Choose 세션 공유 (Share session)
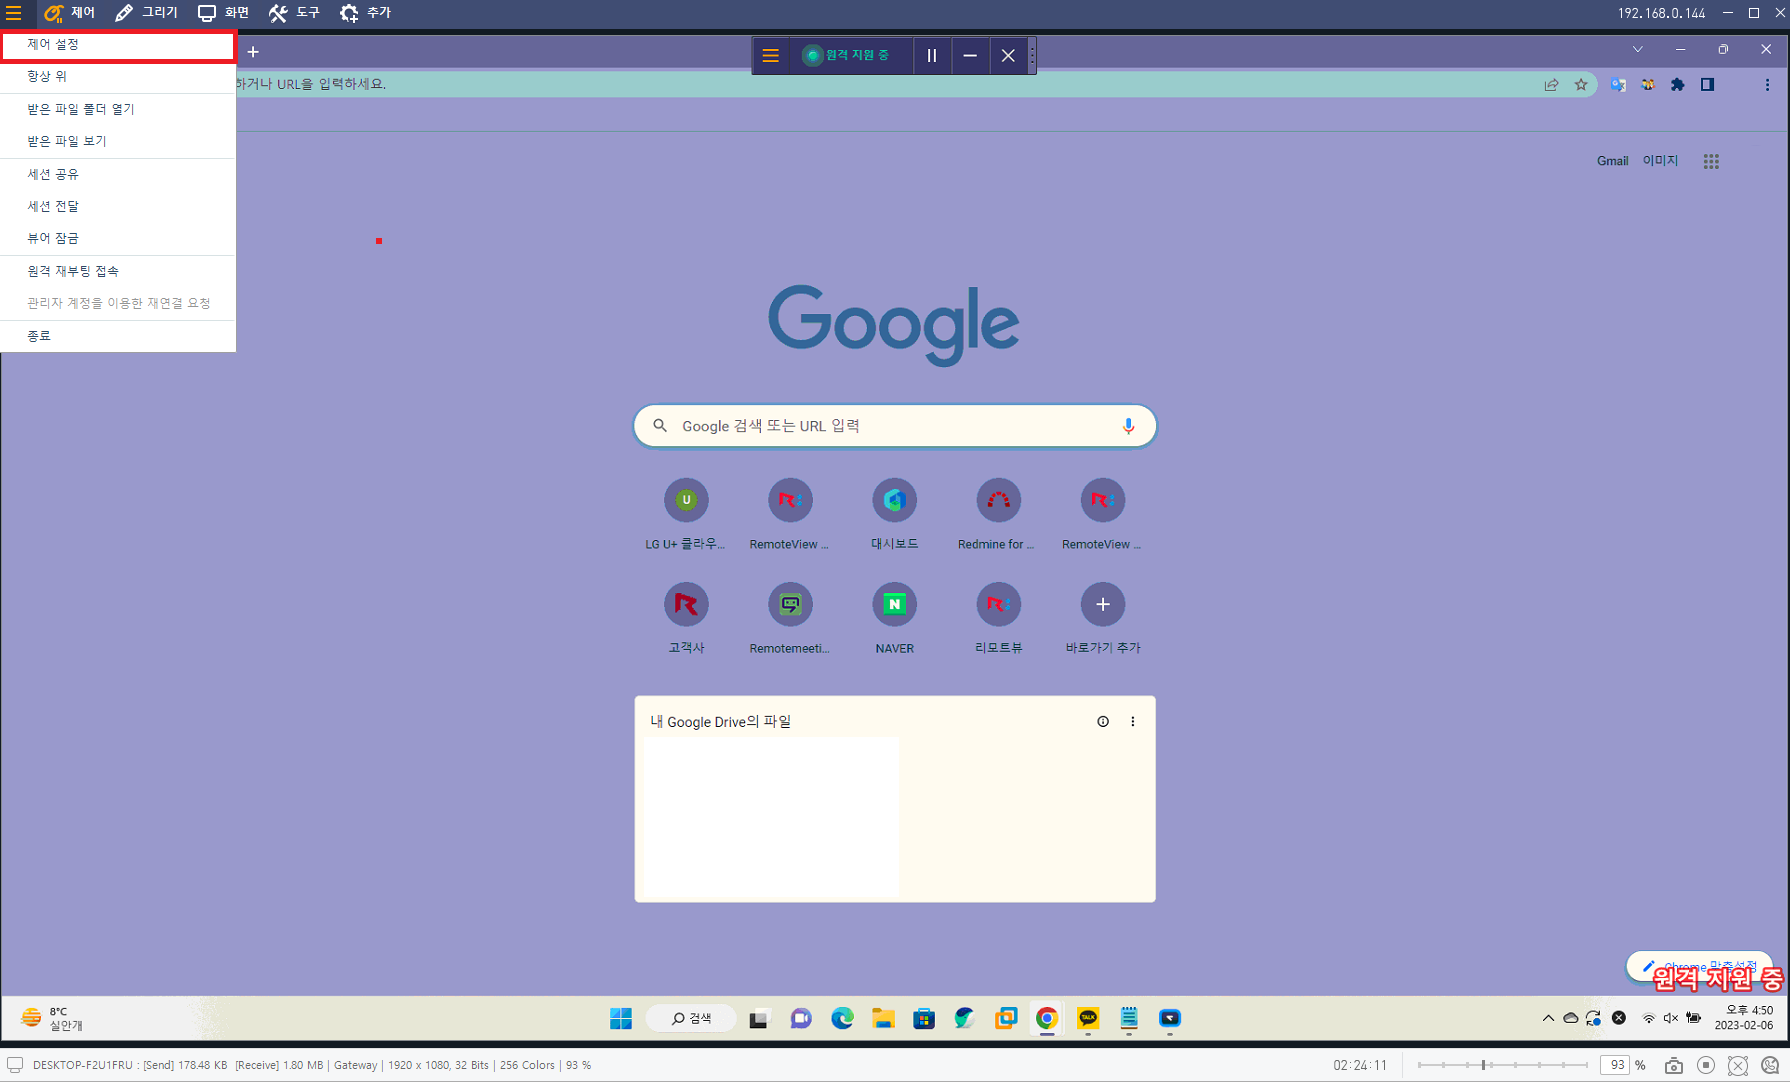 point(118,174)
